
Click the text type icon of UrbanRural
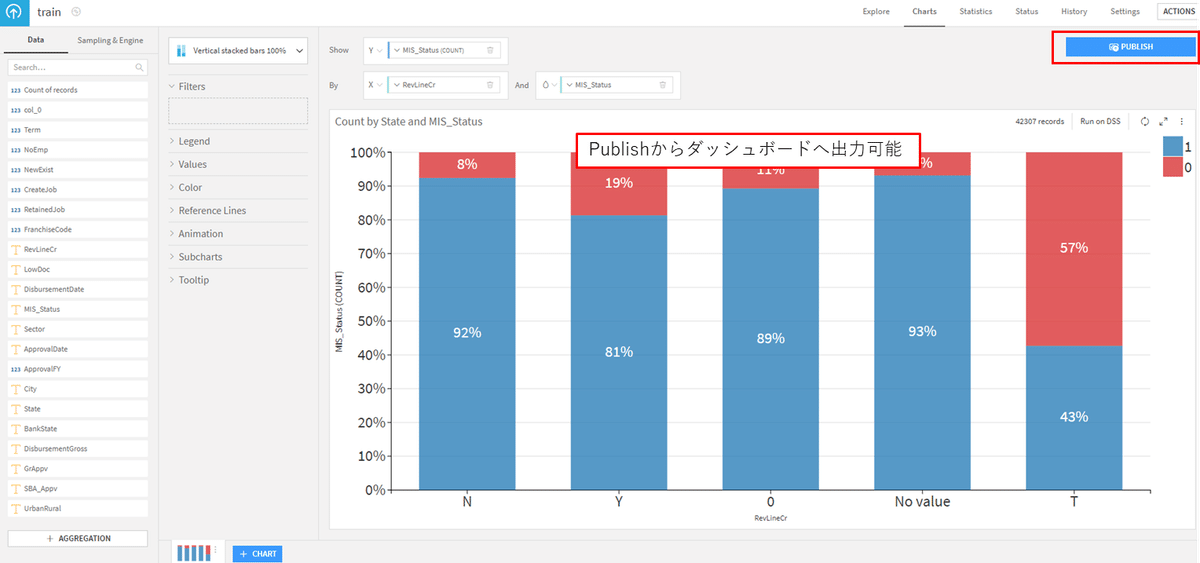[x=16, y=509]
